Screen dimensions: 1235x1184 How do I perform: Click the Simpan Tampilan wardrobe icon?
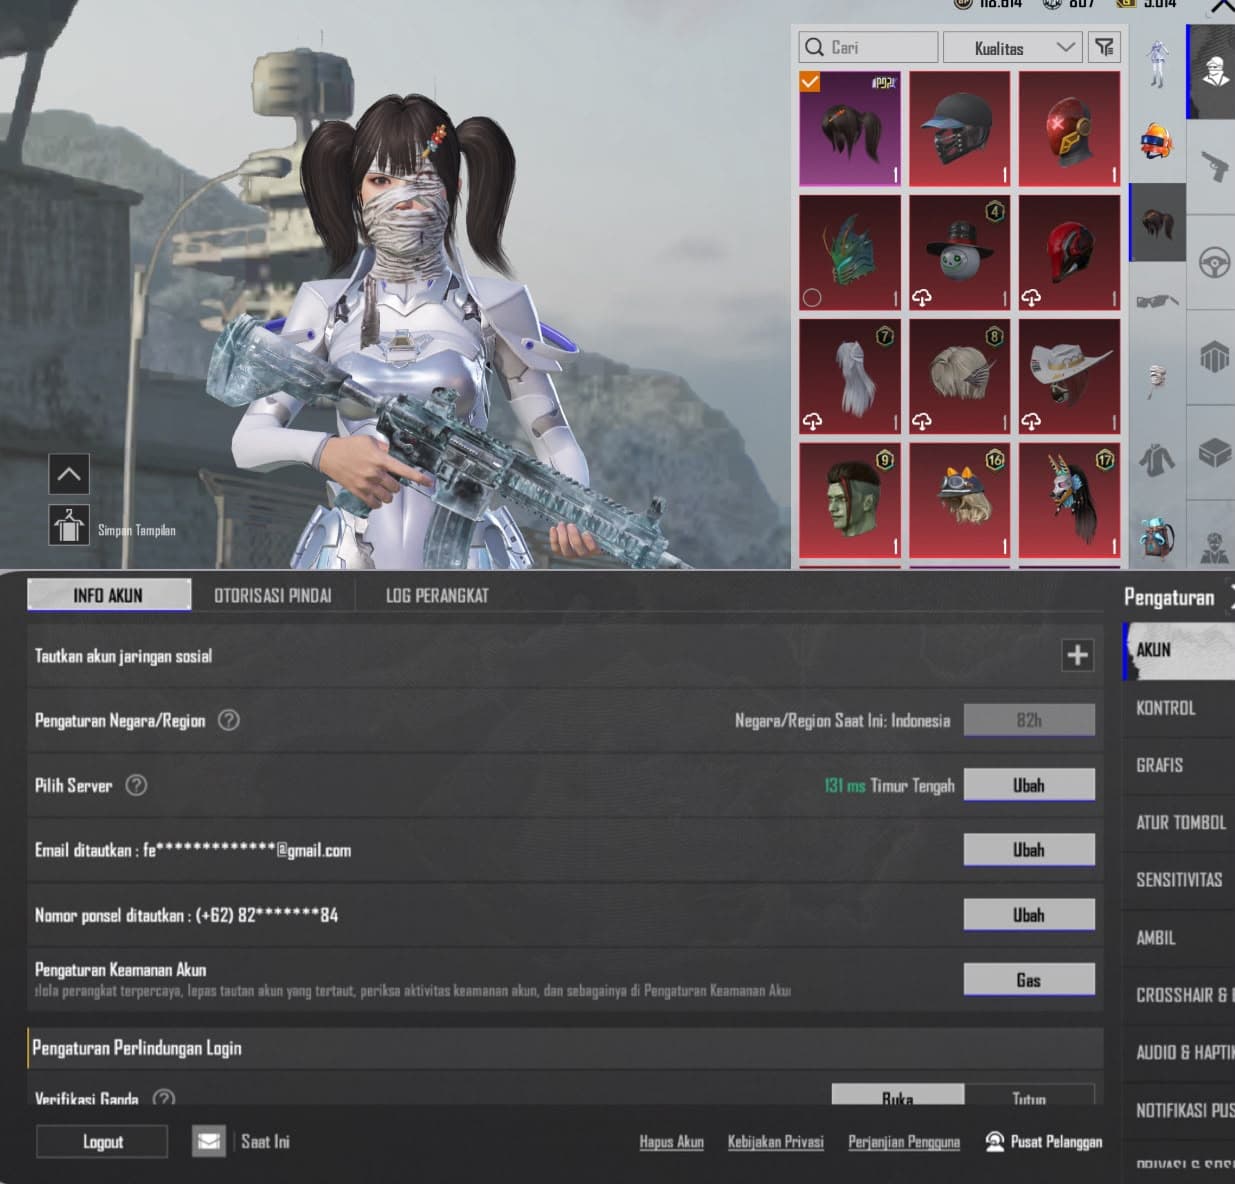click(69, 525)
